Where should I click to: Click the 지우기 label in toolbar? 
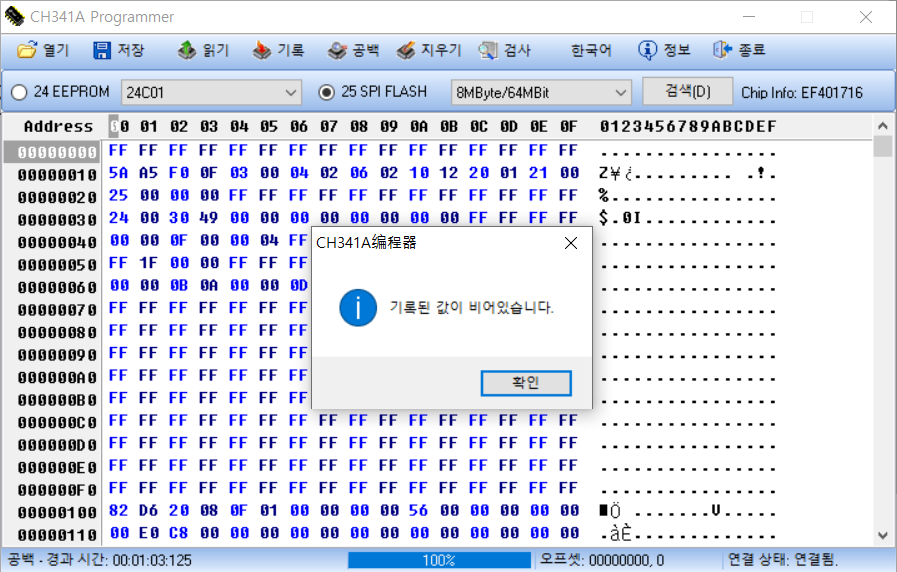click(x=441, y=50)
